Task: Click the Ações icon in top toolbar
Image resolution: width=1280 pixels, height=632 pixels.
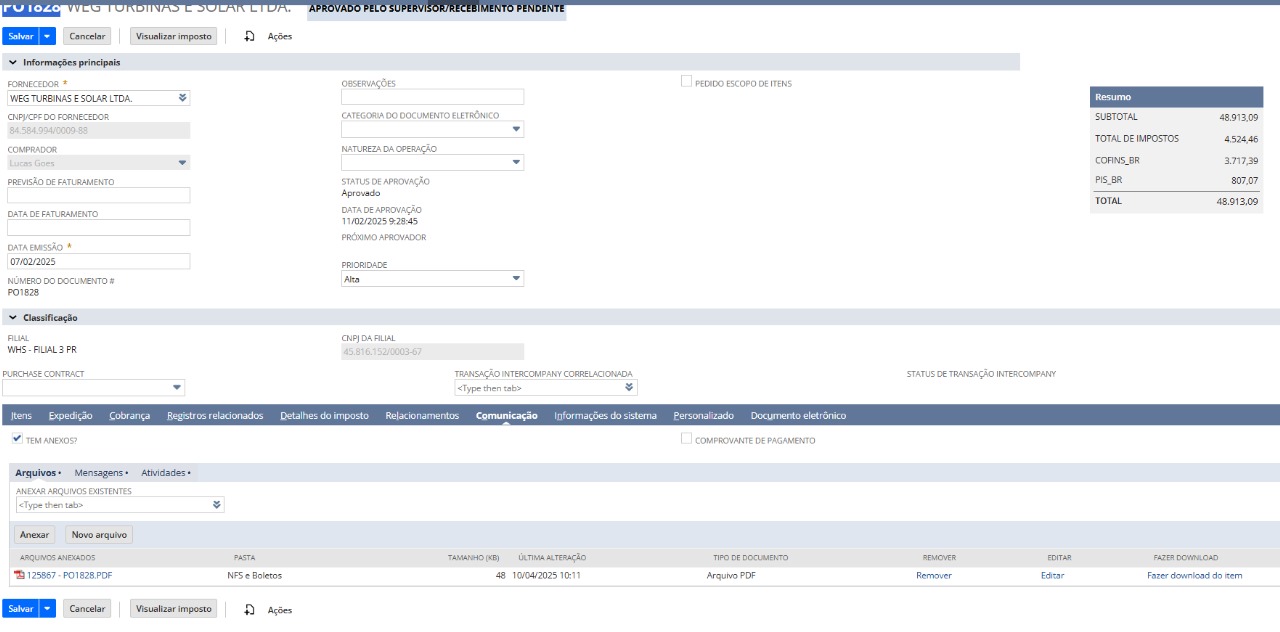Action: tap(249, 36)
